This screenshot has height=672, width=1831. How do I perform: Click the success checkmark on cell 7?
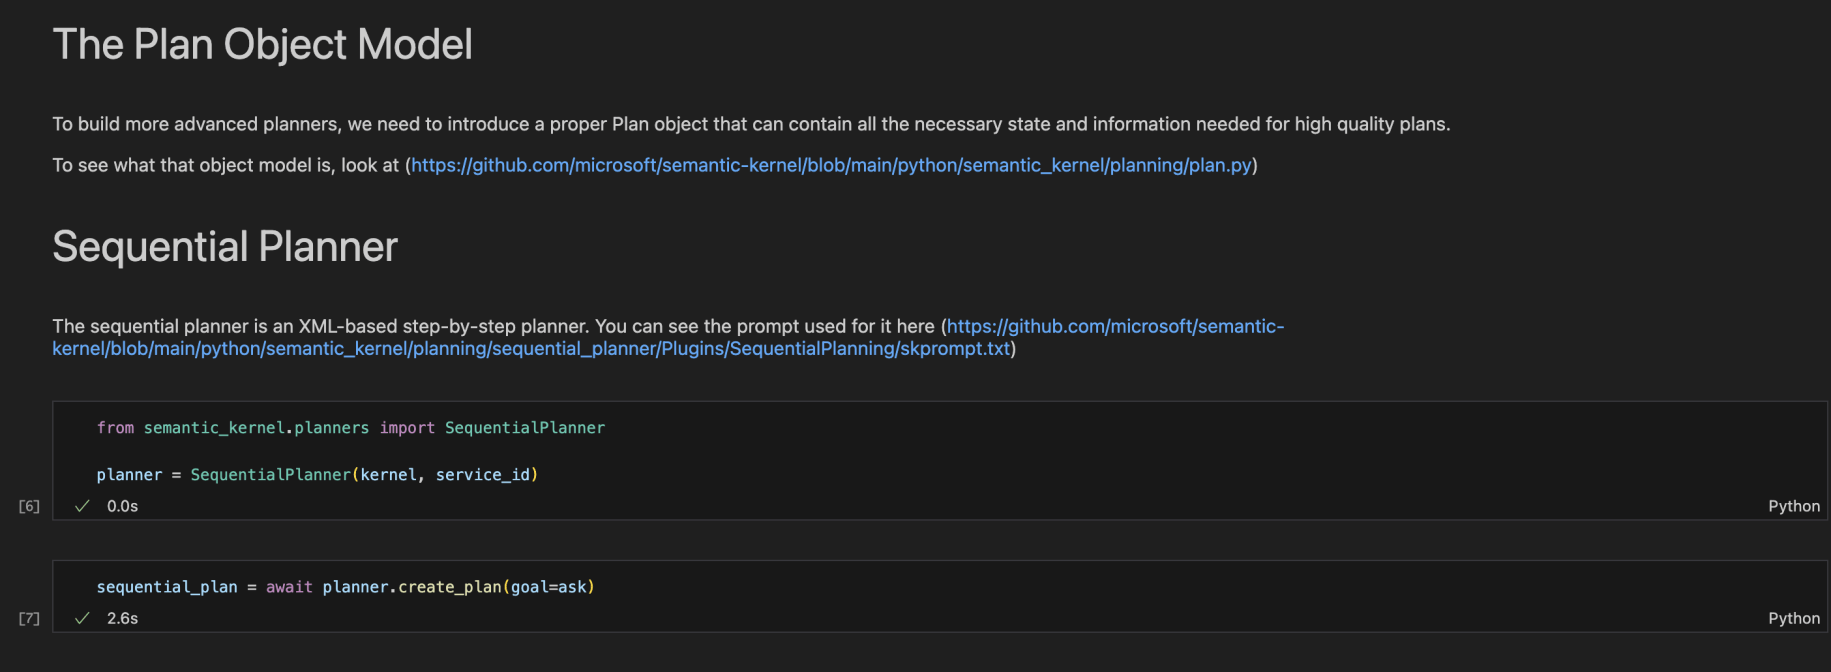82,618
